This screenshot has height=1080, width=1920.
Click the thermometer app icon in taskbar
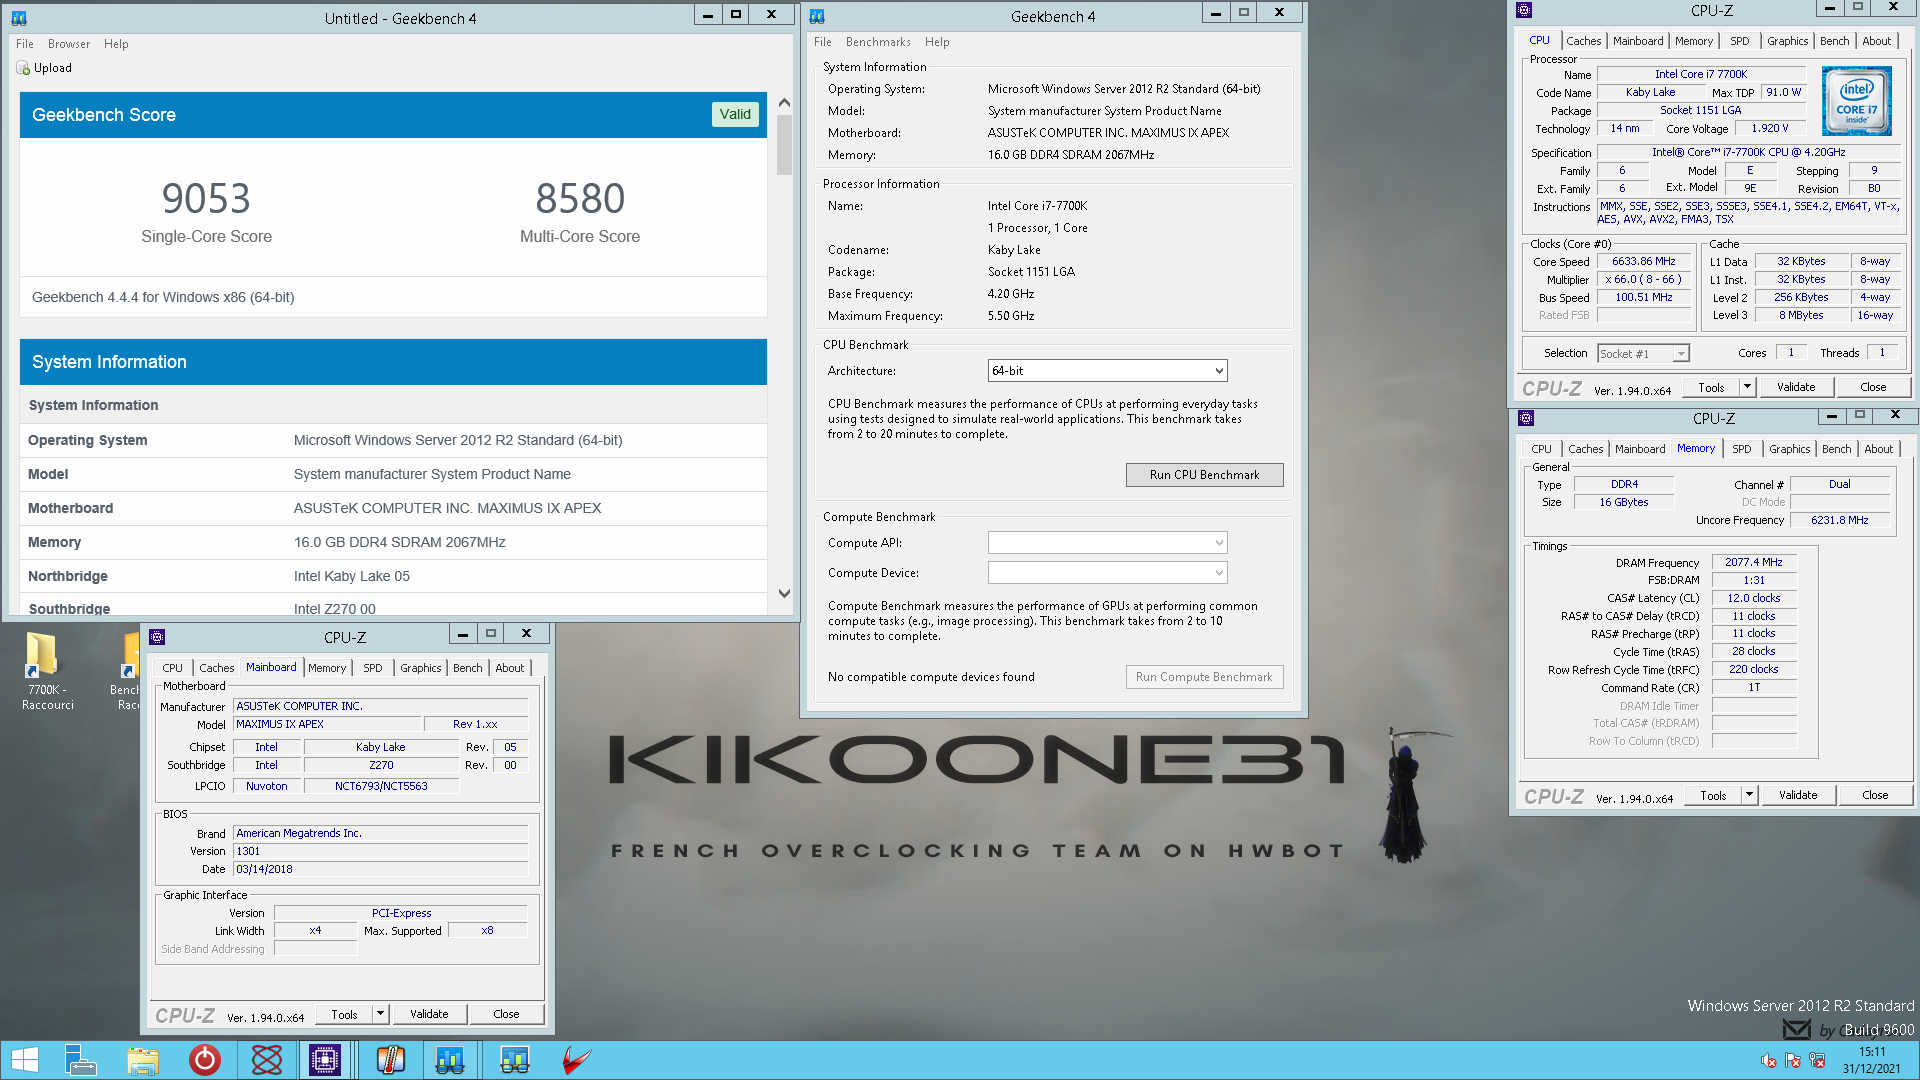pyautogui.click(x=391, y=1060)
